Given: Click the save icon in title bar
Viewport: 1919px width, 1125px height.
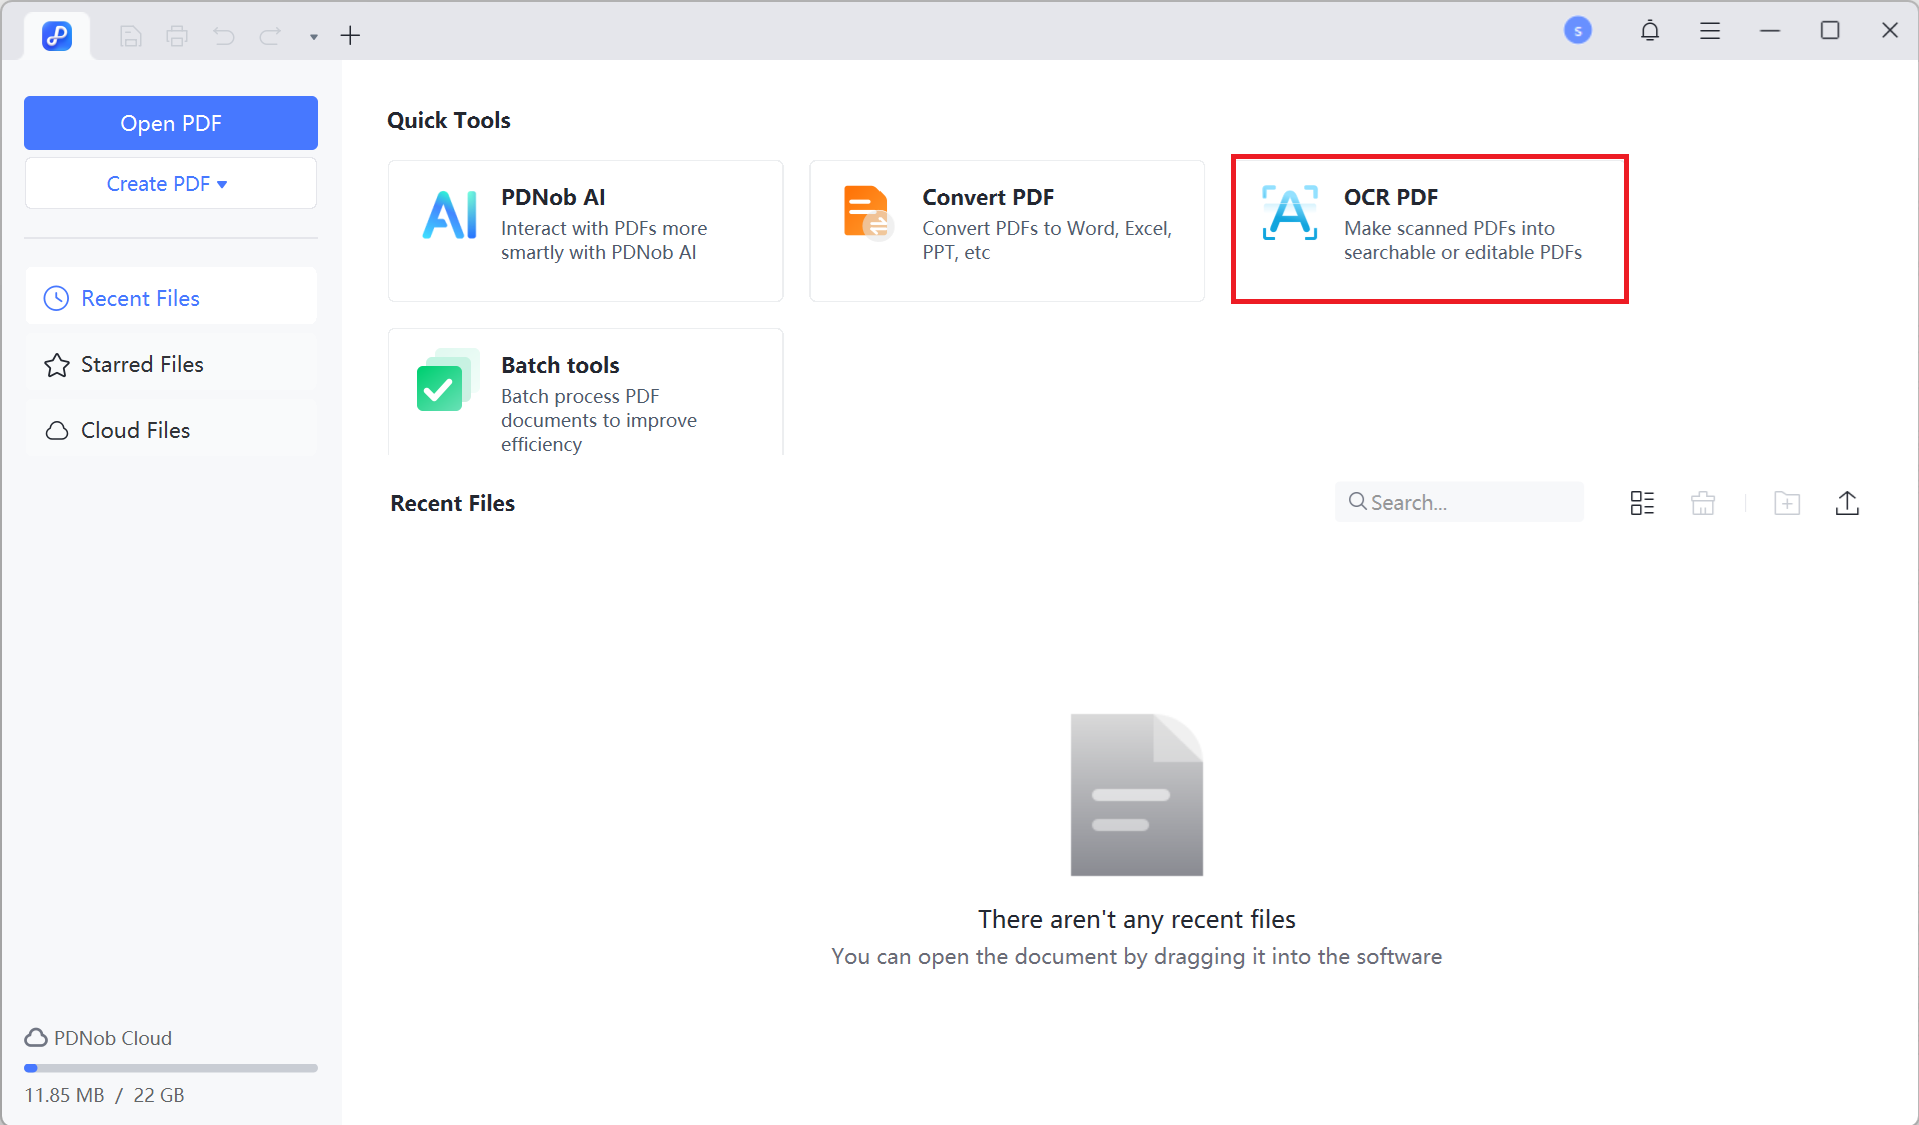Looking at the screenshot, I should [x=130, y=36].
